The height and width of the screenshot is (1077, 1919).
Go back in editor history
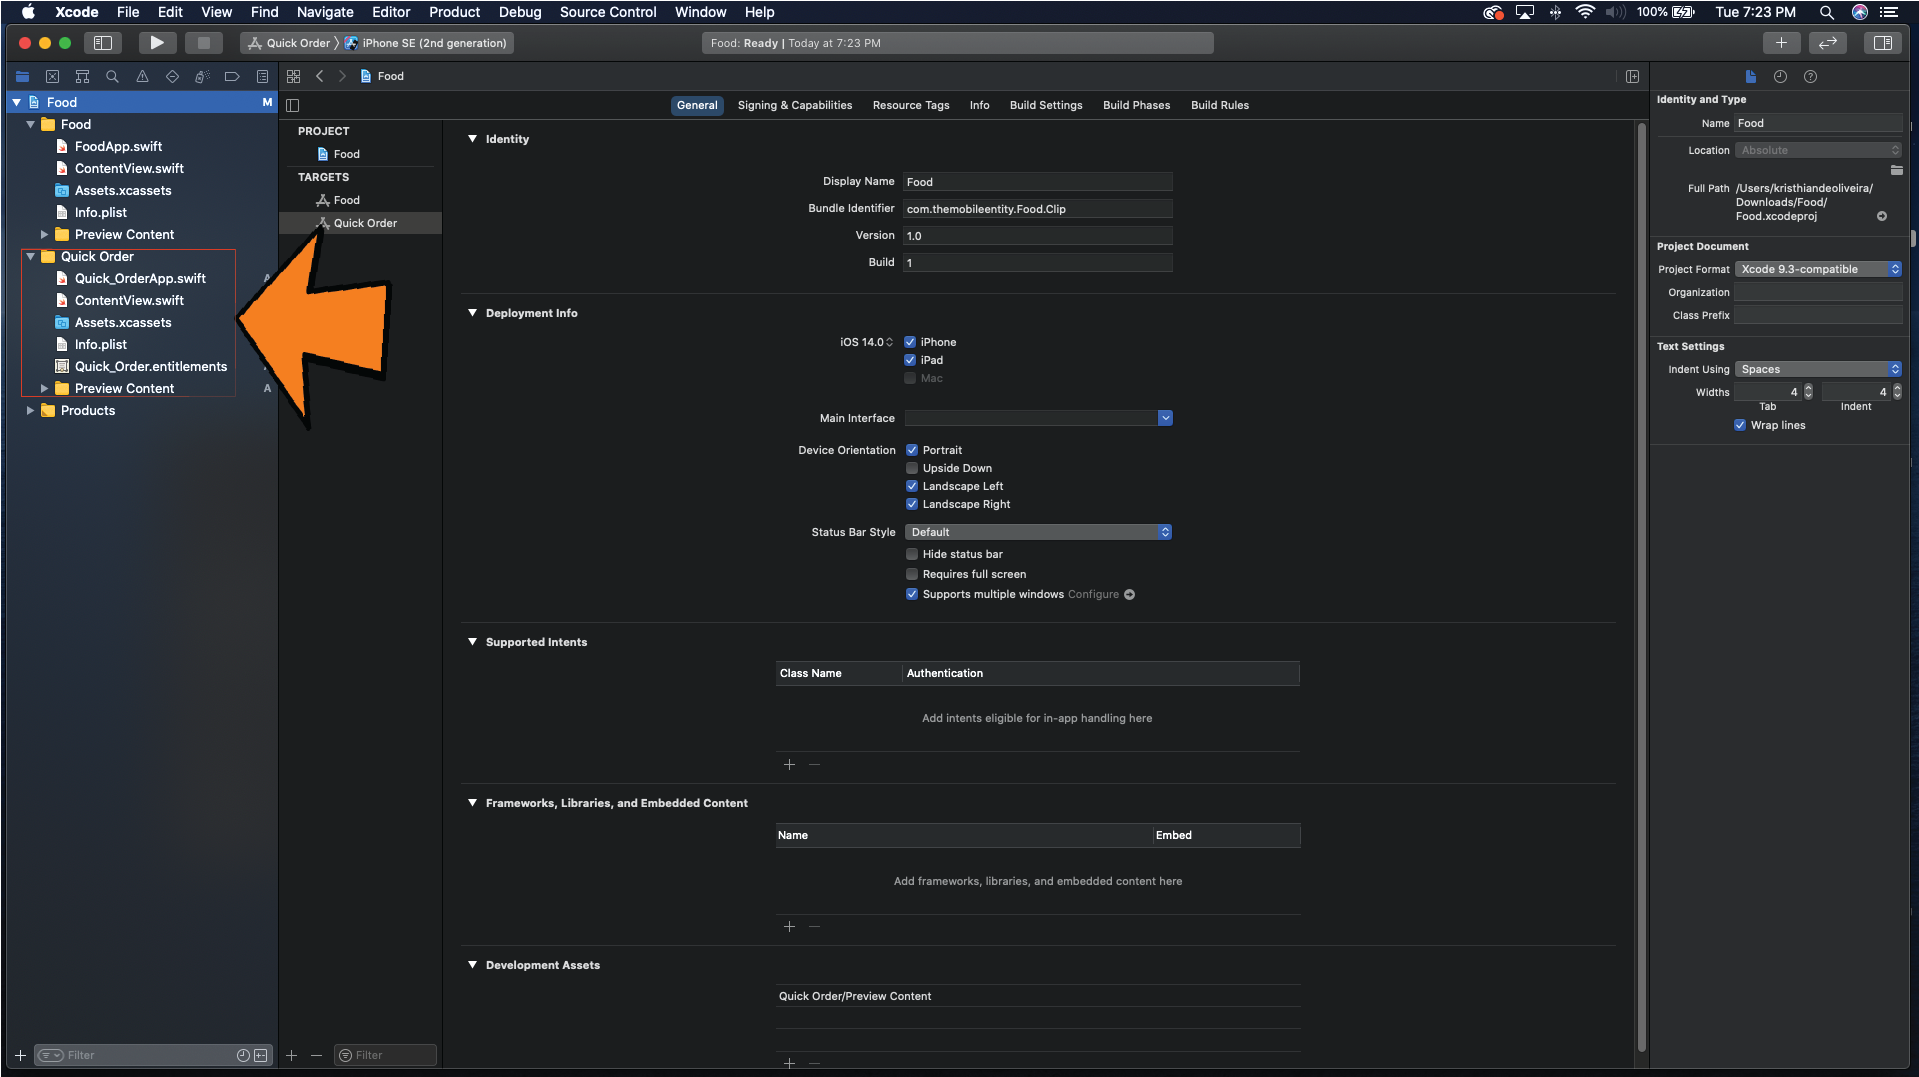tap(320, 76)
